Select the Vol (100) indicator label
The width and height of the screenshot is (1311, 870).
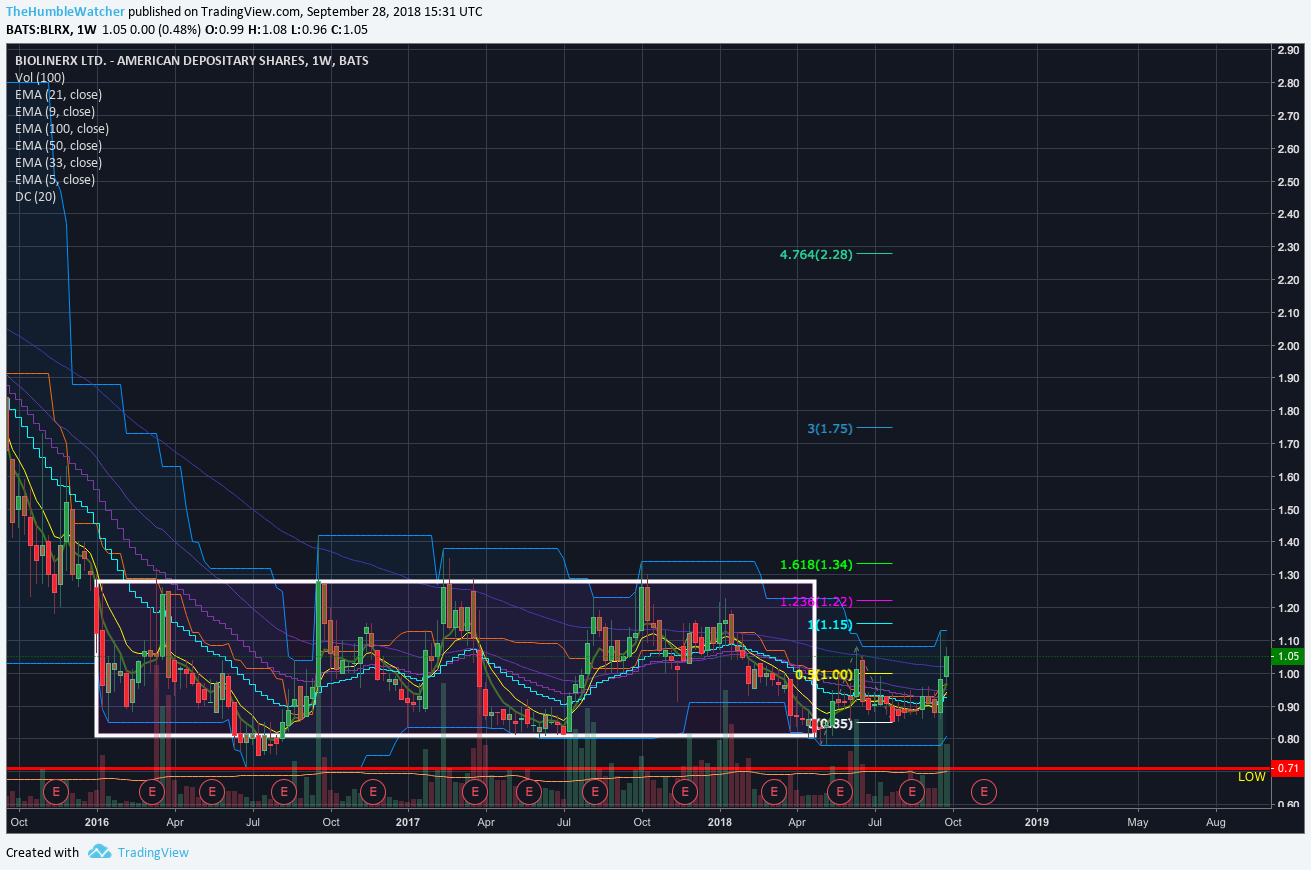point(40,78)
